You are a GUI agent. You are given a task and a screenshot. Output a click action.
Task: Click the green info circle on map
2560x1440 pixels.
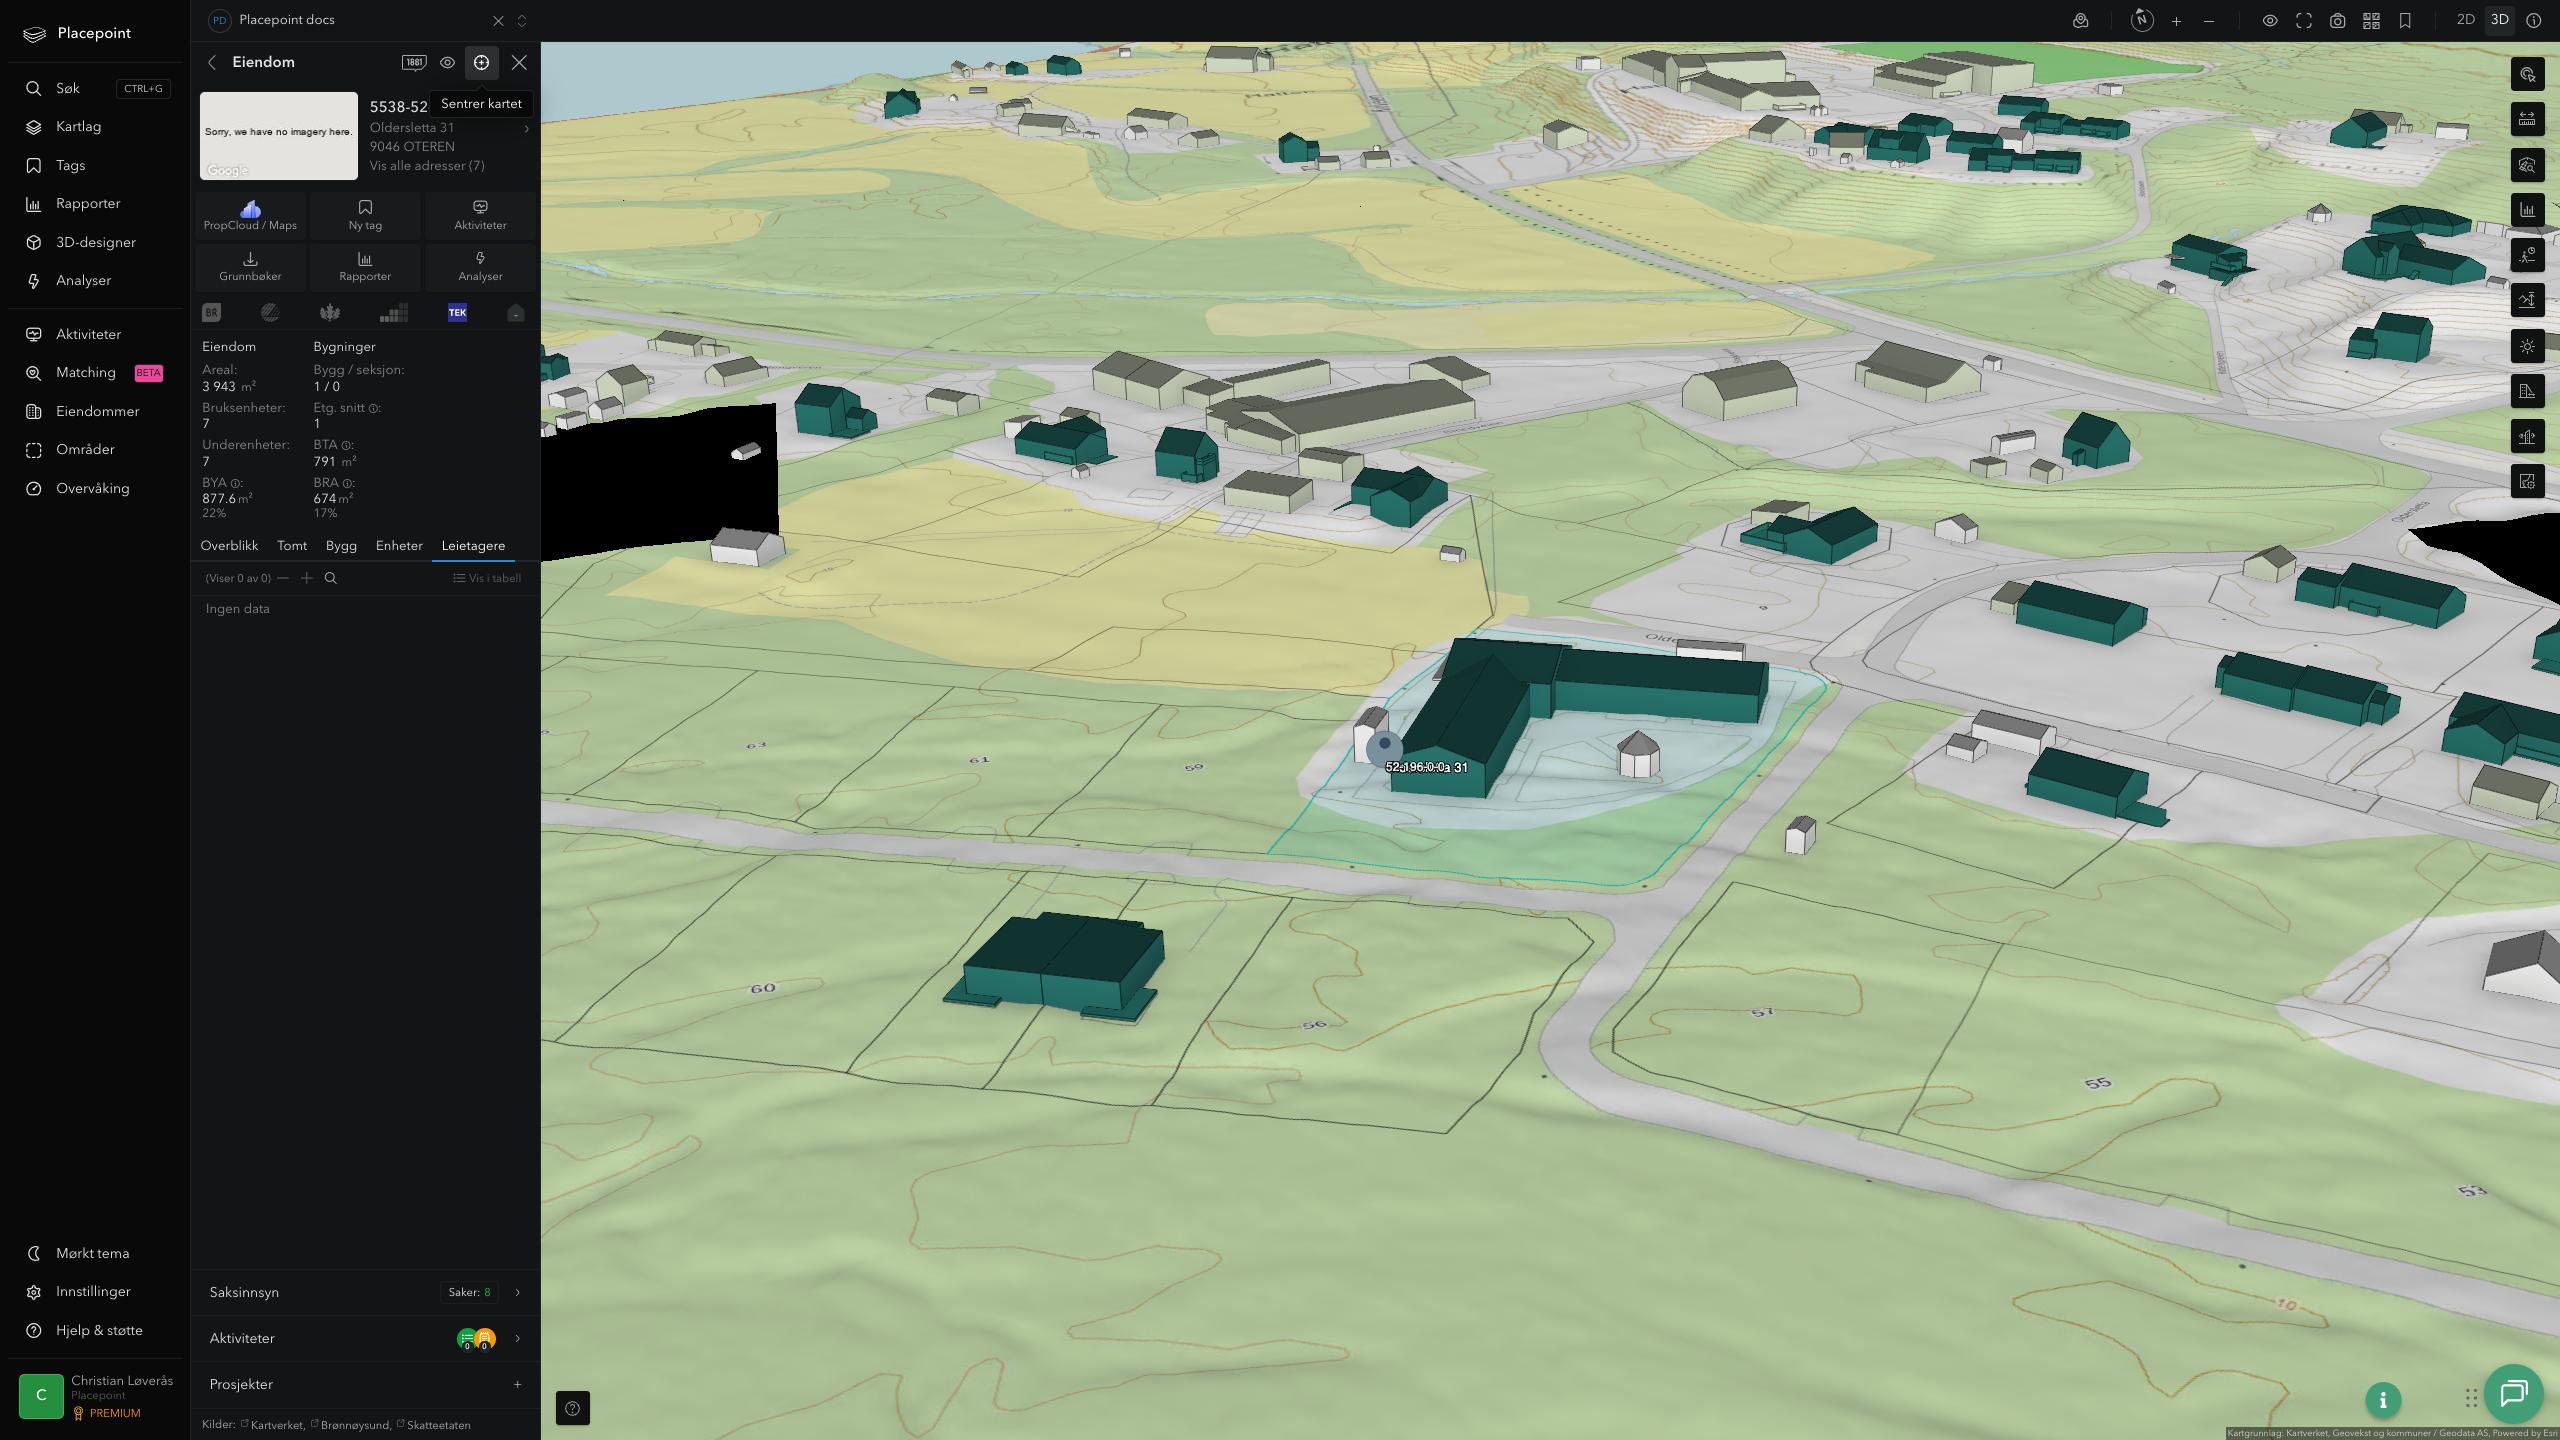2383,1400
